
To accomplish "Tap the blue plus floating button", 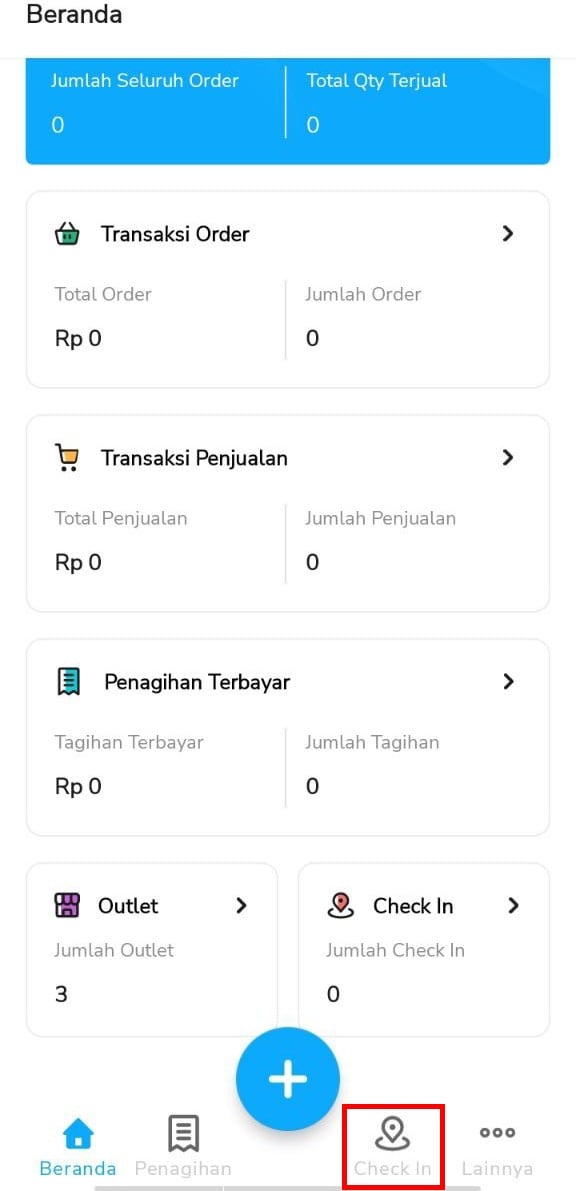I will 288,1079.
